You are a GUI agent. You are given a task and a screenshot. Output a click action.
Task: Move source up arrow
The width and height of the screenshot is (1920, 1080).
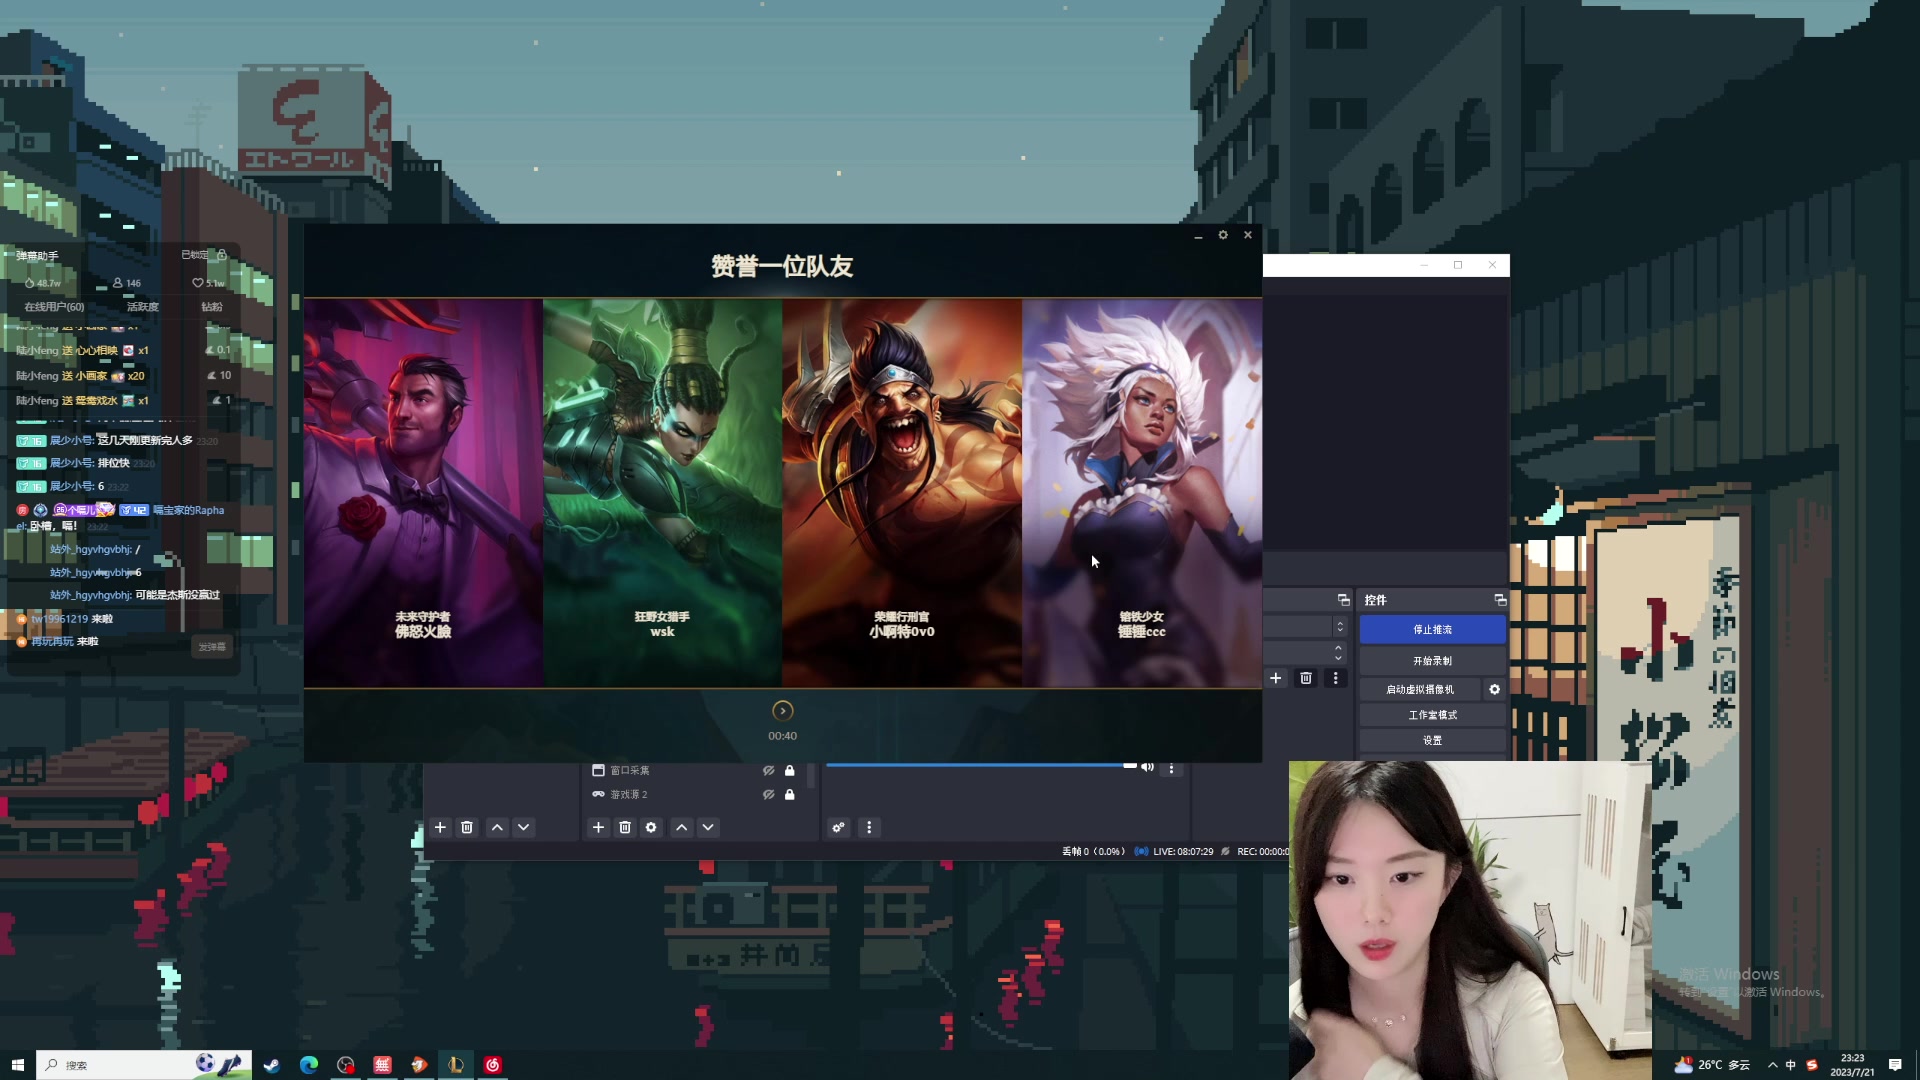pos(681,827)
